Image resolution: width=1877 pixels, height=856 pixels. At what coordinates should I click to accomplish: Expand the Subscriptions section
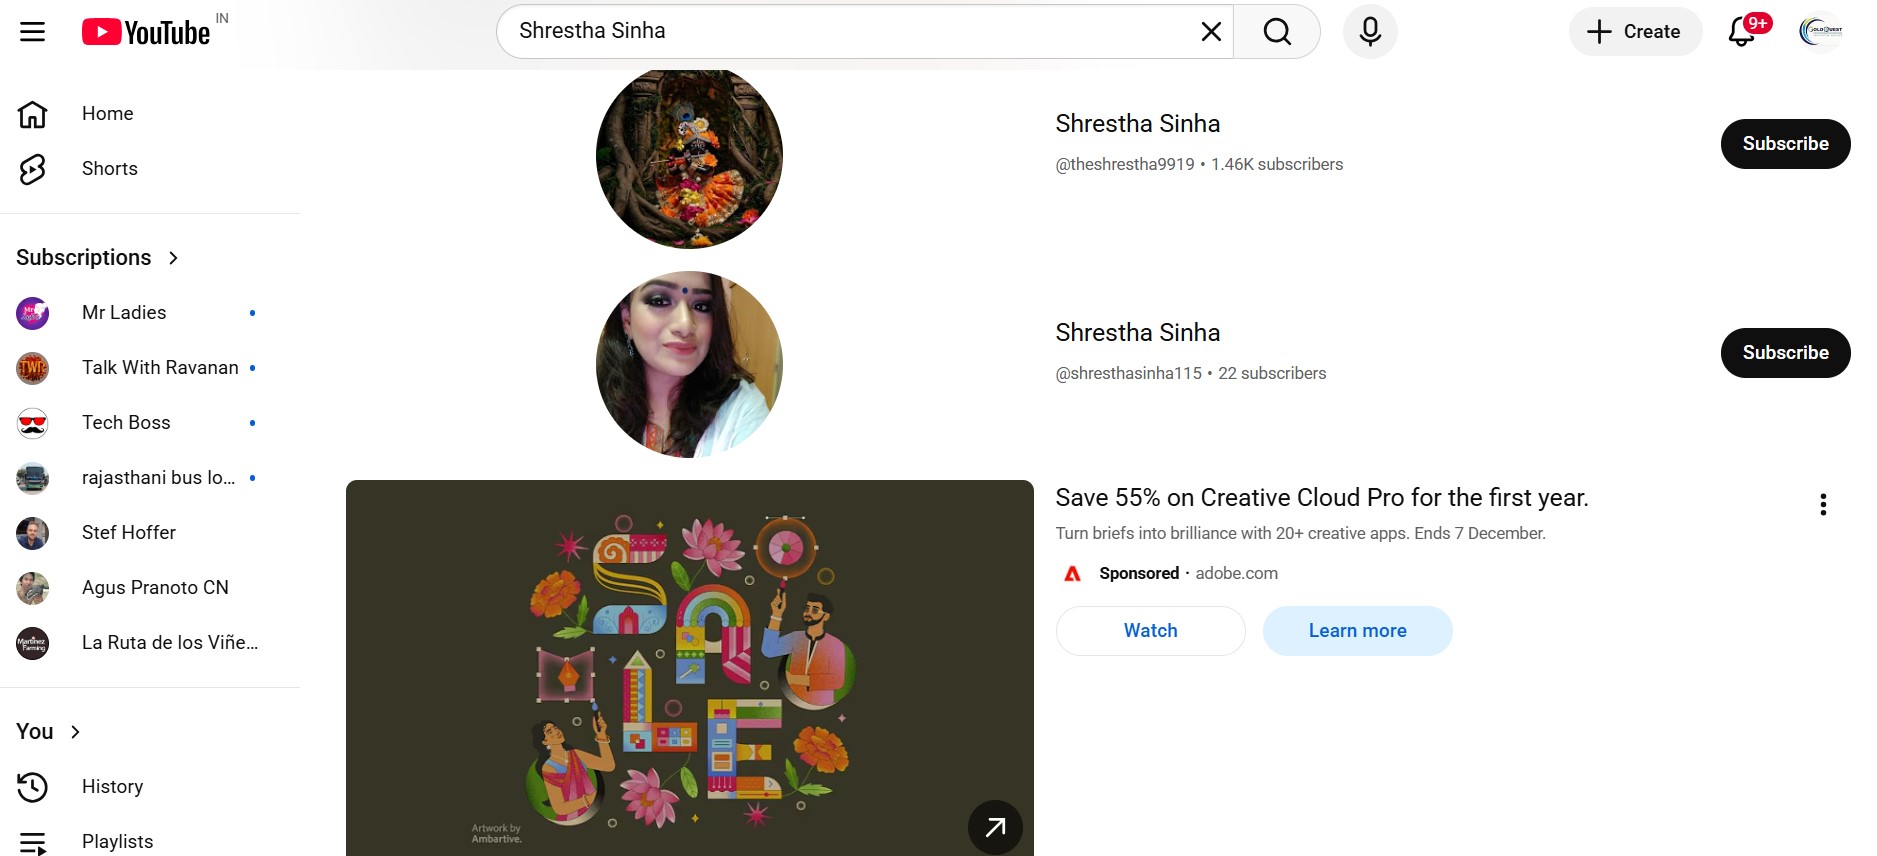click(98, 258)
